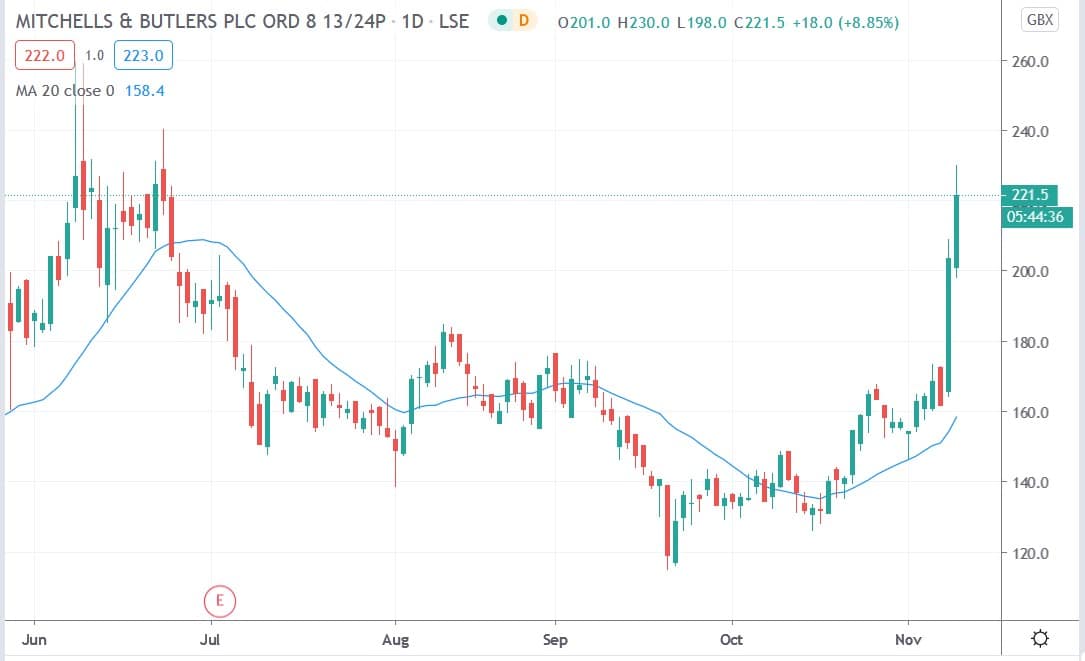Click the 260.0 price axis label

[x=1030, y=62]
